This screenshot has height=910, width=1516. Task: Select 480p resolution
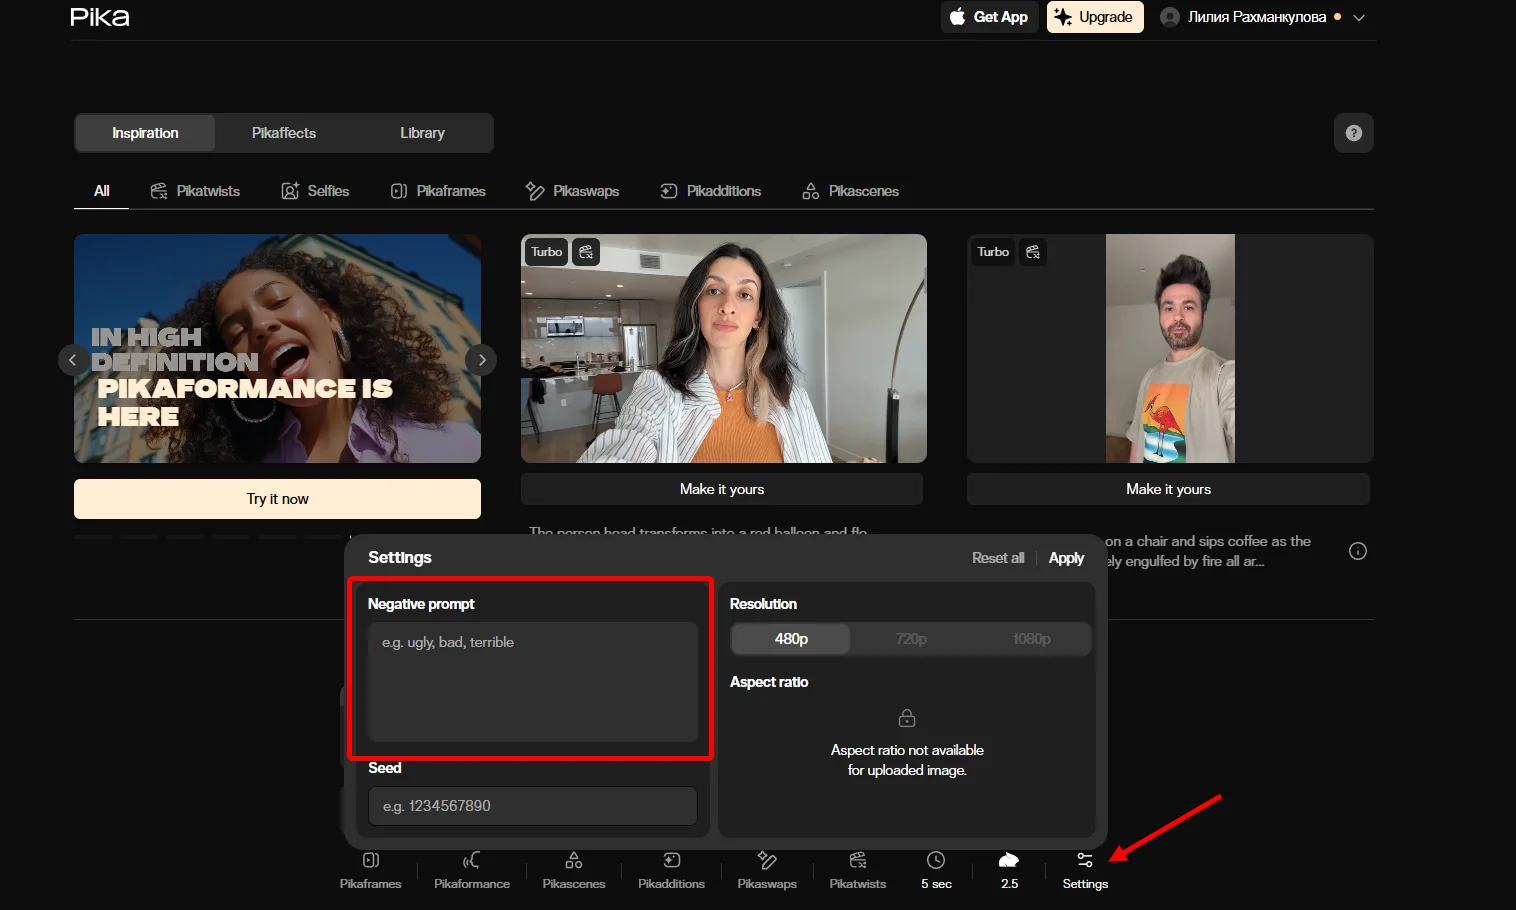click(x=791, y=639)
